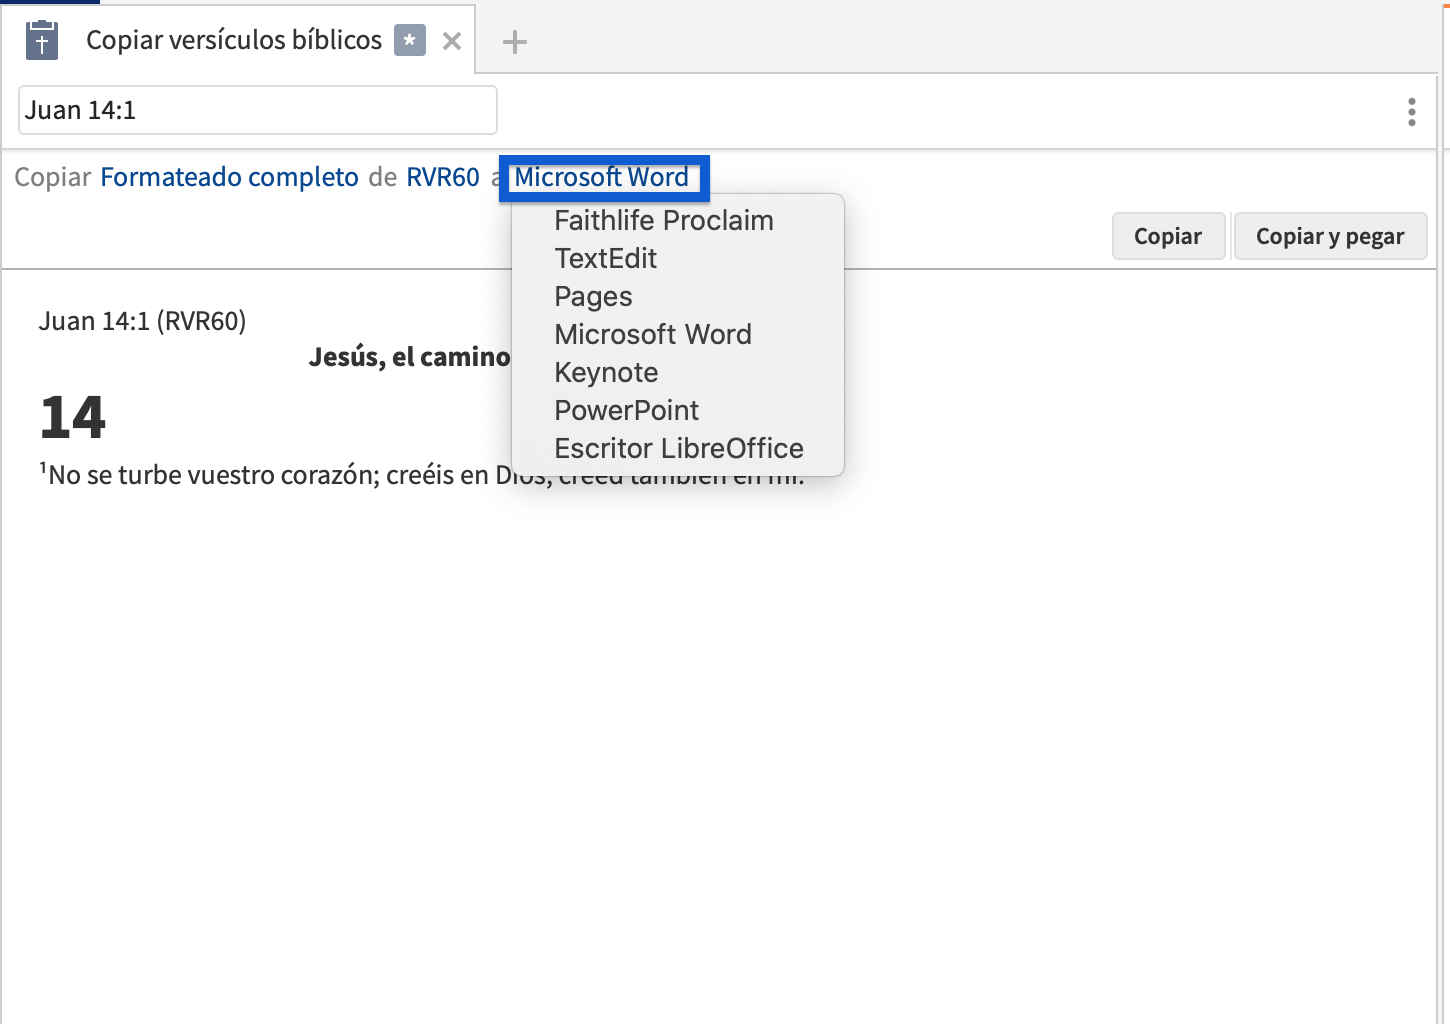The width and height of the screenshot is (1450, 1024).
Task: Click the Jesús, el camino heading
Action: 409,357
